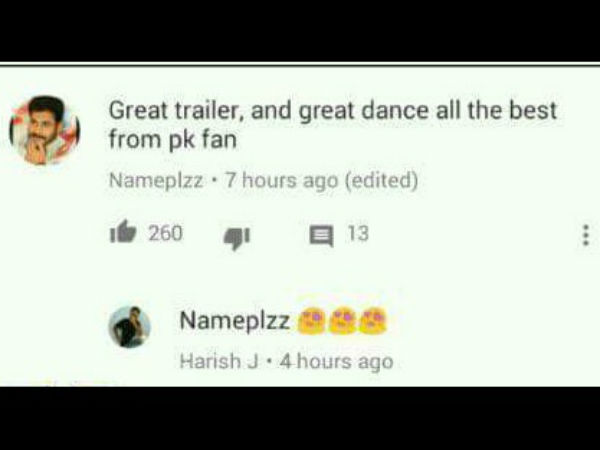Open Harish J's round profile picture
The width and height of the screenshot is (600, 450).
[x=129, y=327]
